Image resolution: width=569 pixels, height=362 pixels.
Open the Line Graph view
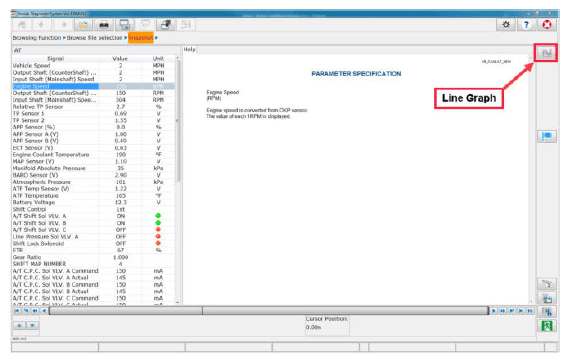[x=547, y=53]
